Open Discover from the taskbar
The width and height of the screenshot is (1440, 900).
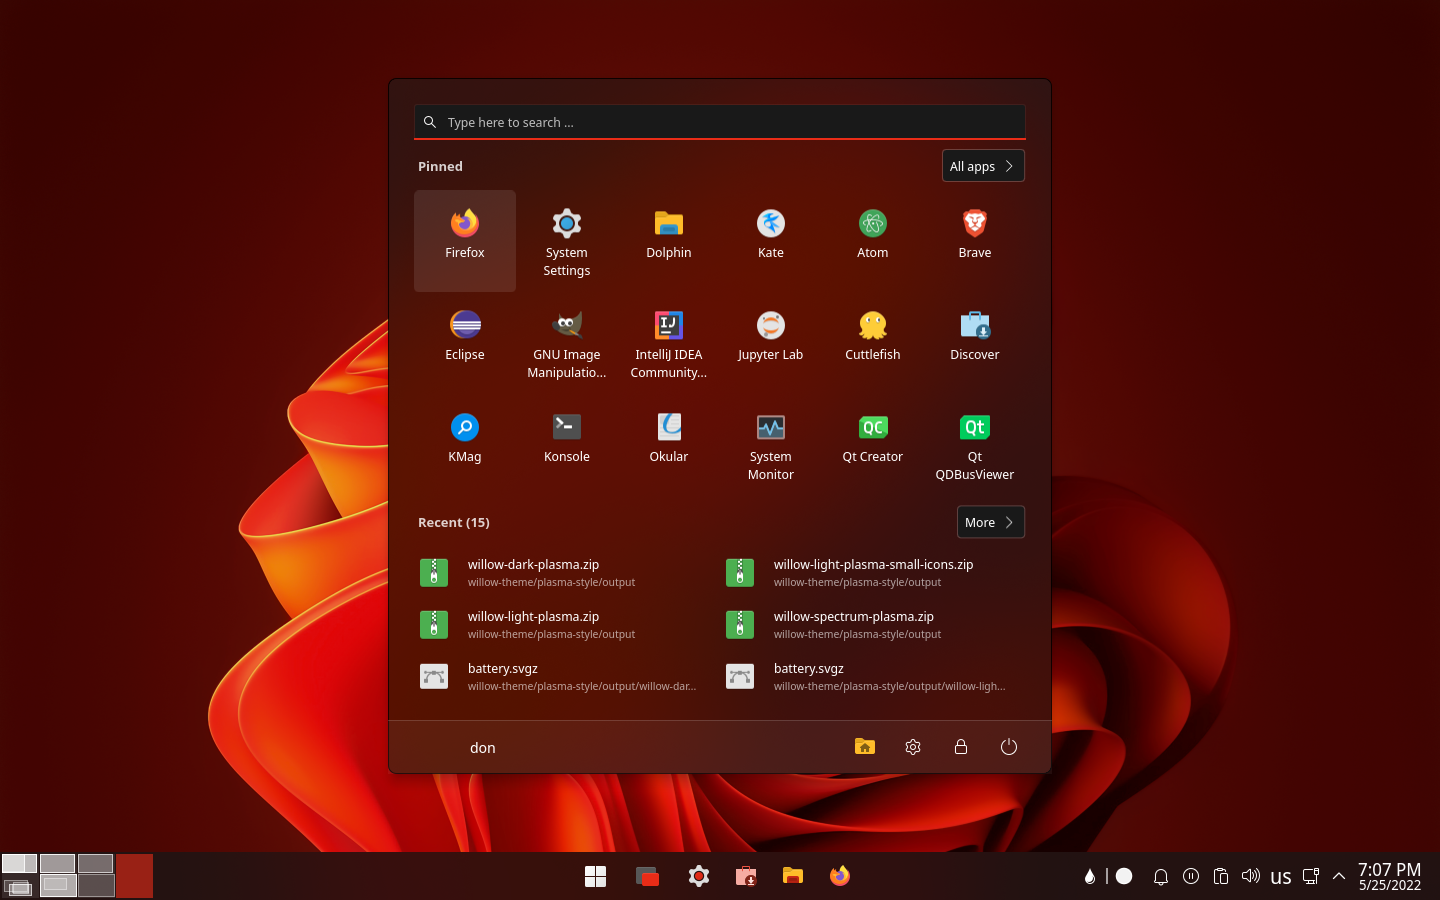pos(746,876)
